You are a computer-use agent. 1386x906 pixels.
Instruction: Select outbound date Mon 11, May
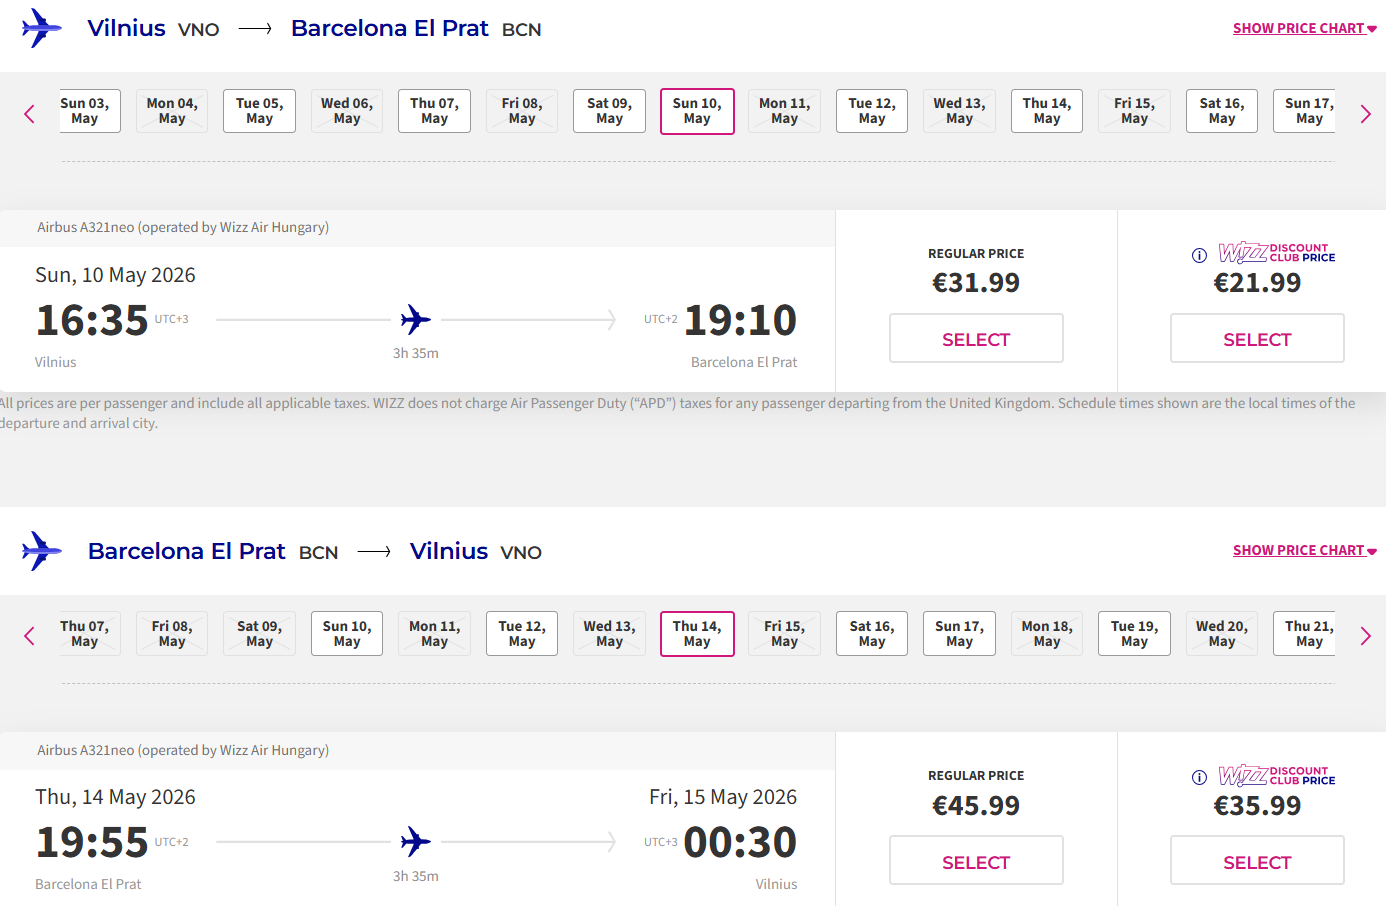coord(784,111)
